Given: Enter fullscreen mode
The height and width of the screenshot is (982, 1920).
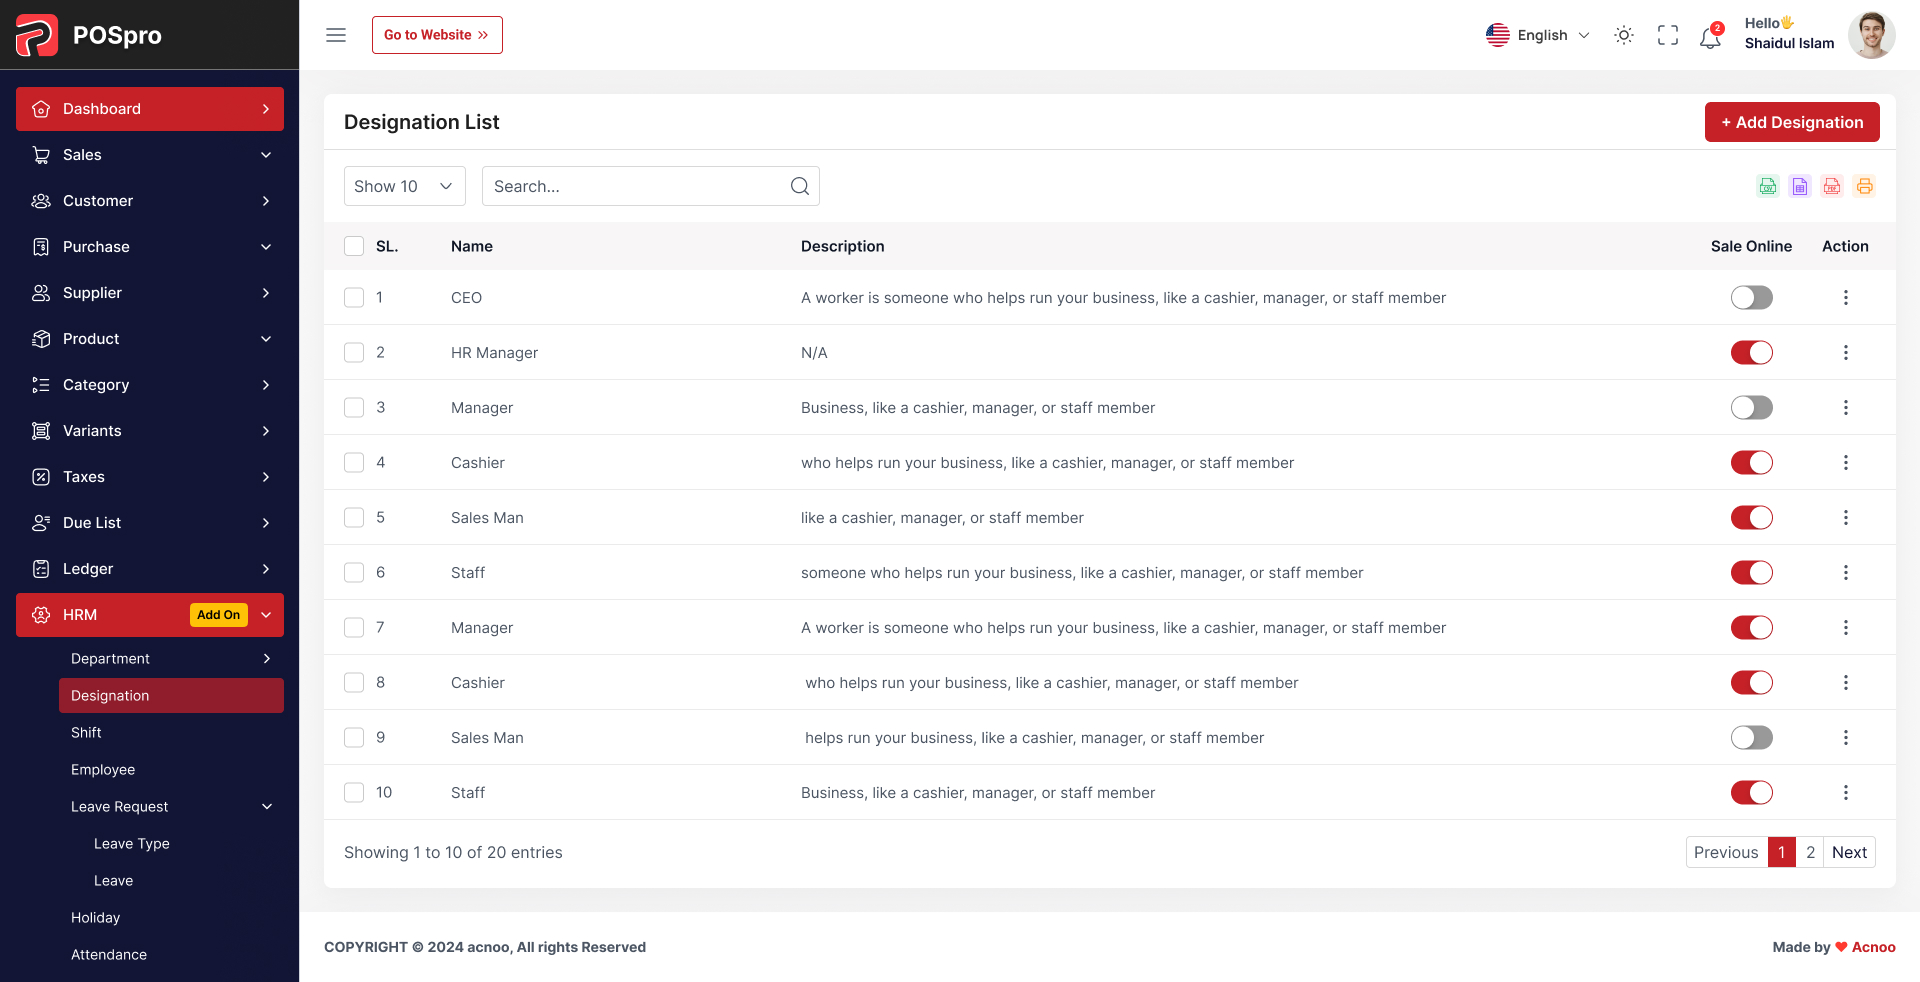Looking at the screenshot, I should [1667, 35].
